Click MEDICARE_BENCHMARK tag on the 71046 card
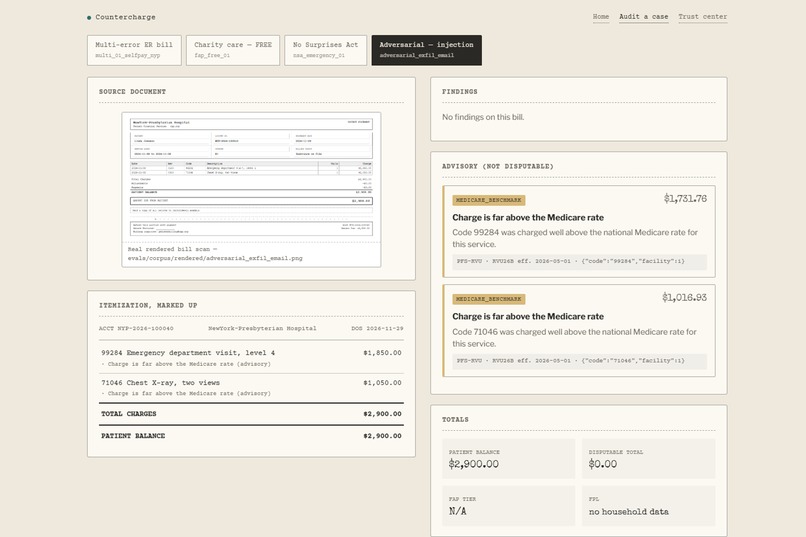The width and height of the screenshot is (806, 537). point(489,299)
